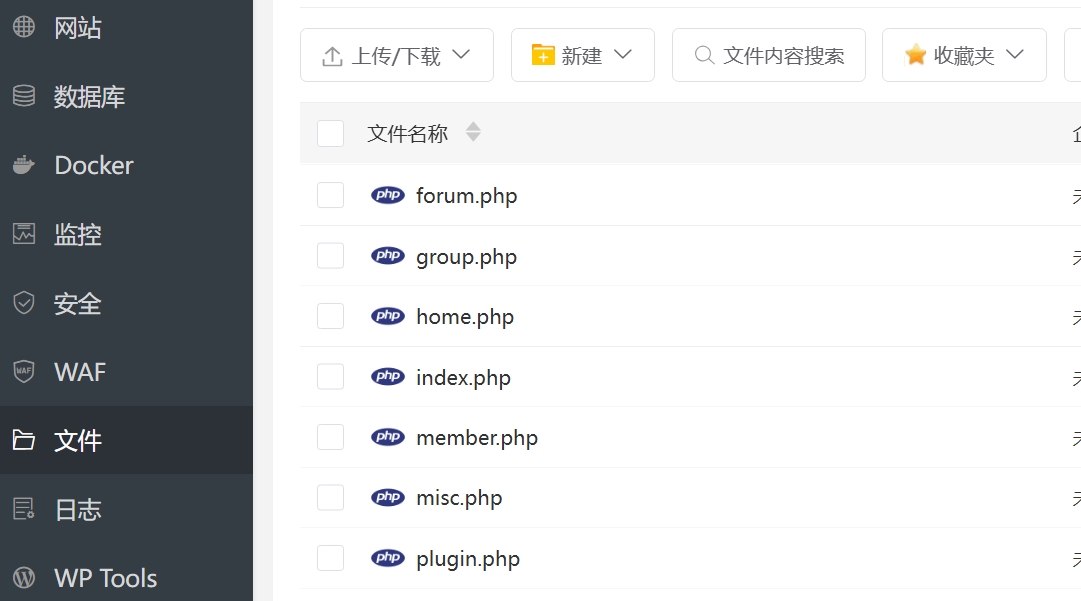The height and width of the screenshot is (601, 1081).
Task: Expand the 新建 dropdown menu
Action: click(x=582, y=55)
